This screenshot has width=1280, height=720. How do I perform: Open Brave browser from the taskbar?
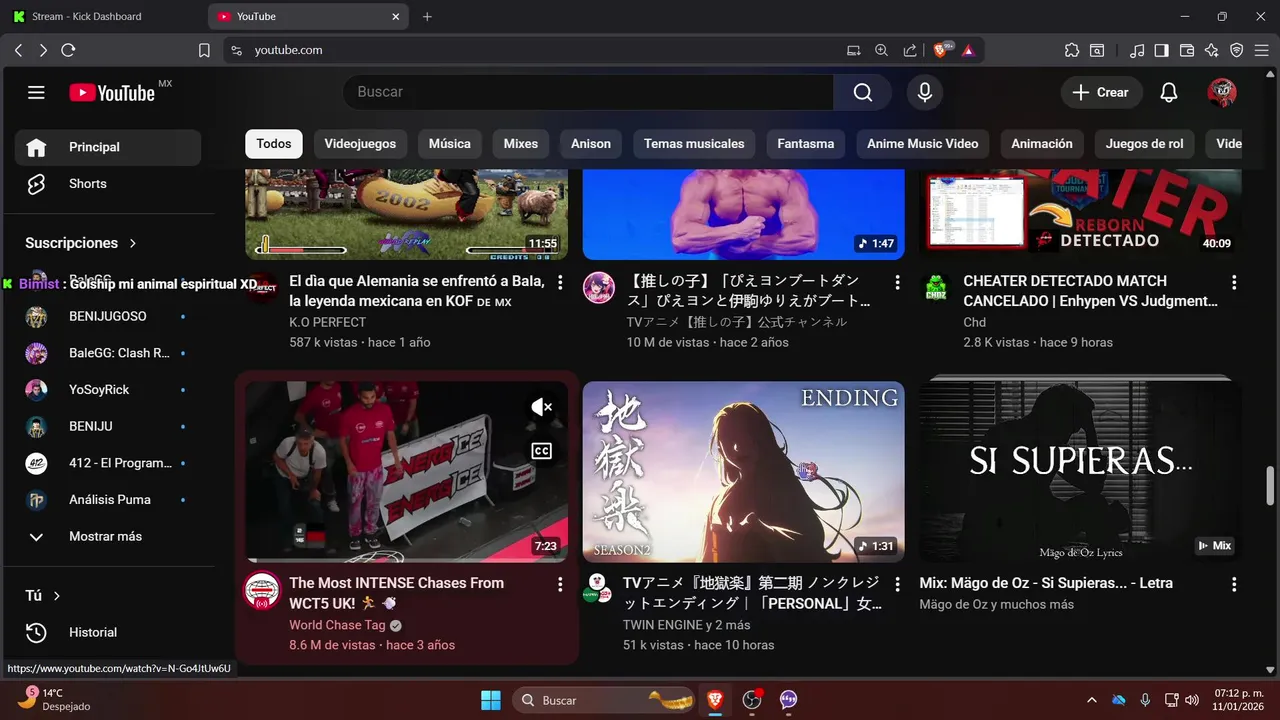tap(715, 700)
